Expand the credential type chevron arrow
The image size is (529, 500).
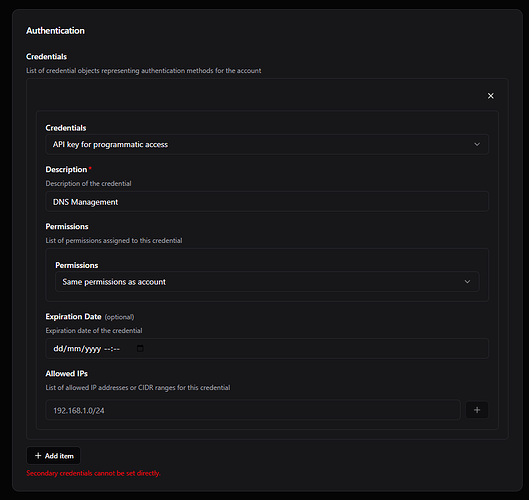477,144
